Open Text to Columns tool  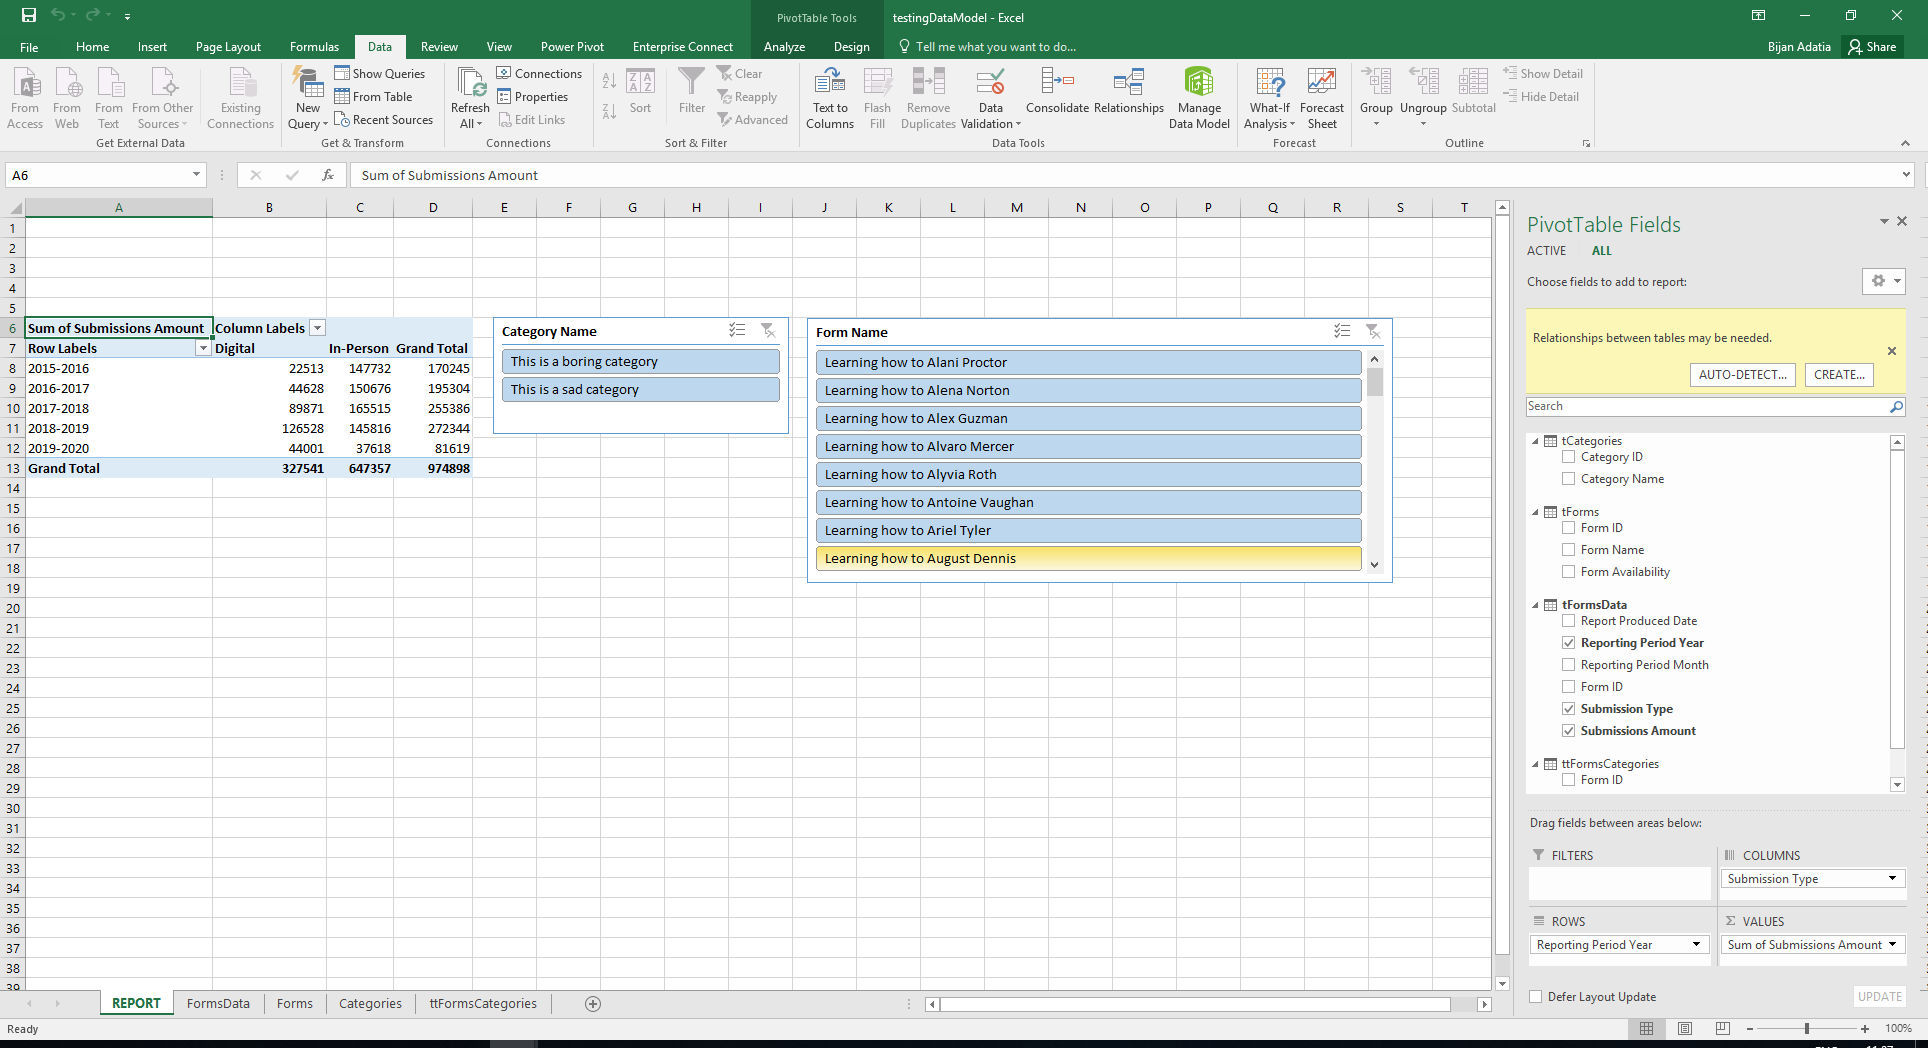pyautogui.click(x=830, y=98)
